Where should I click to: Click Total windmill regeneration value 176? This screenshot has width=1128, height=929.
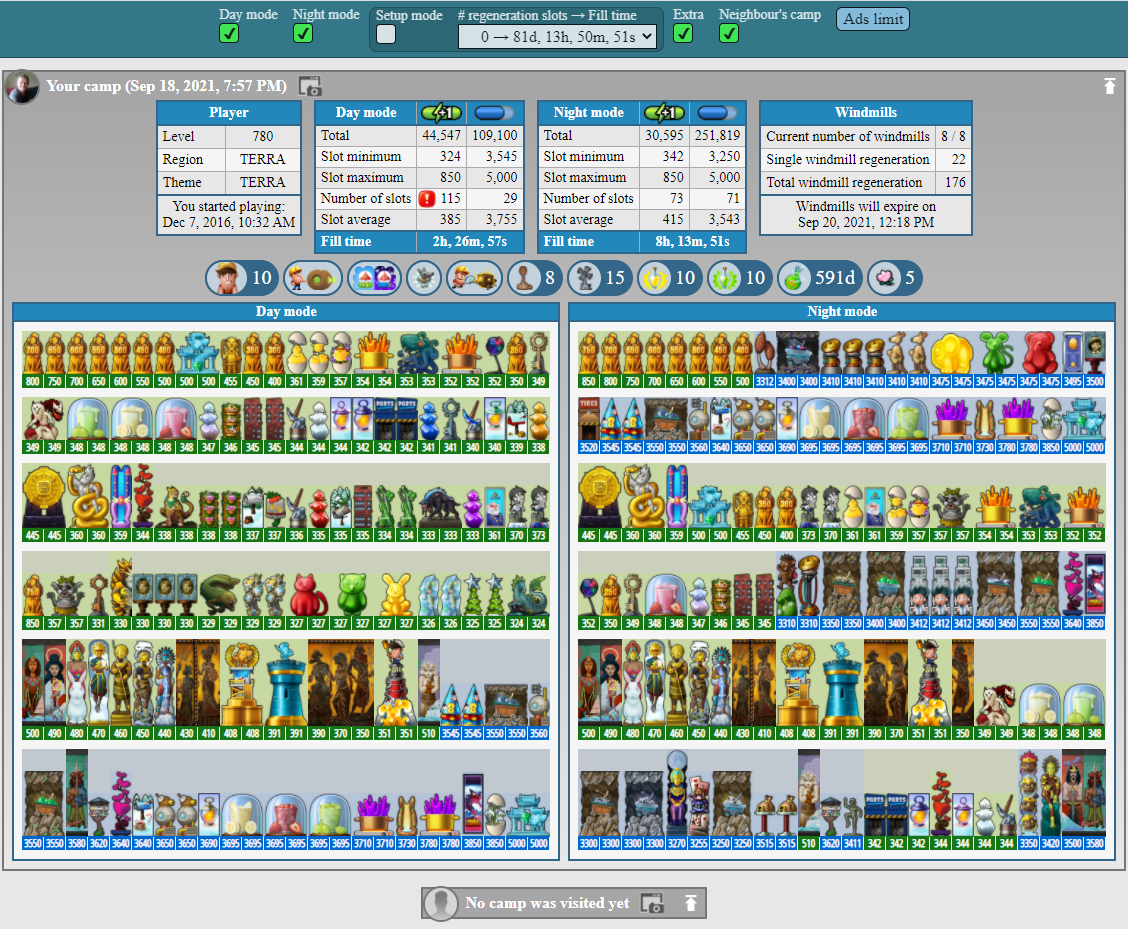(x=955, y=183)
